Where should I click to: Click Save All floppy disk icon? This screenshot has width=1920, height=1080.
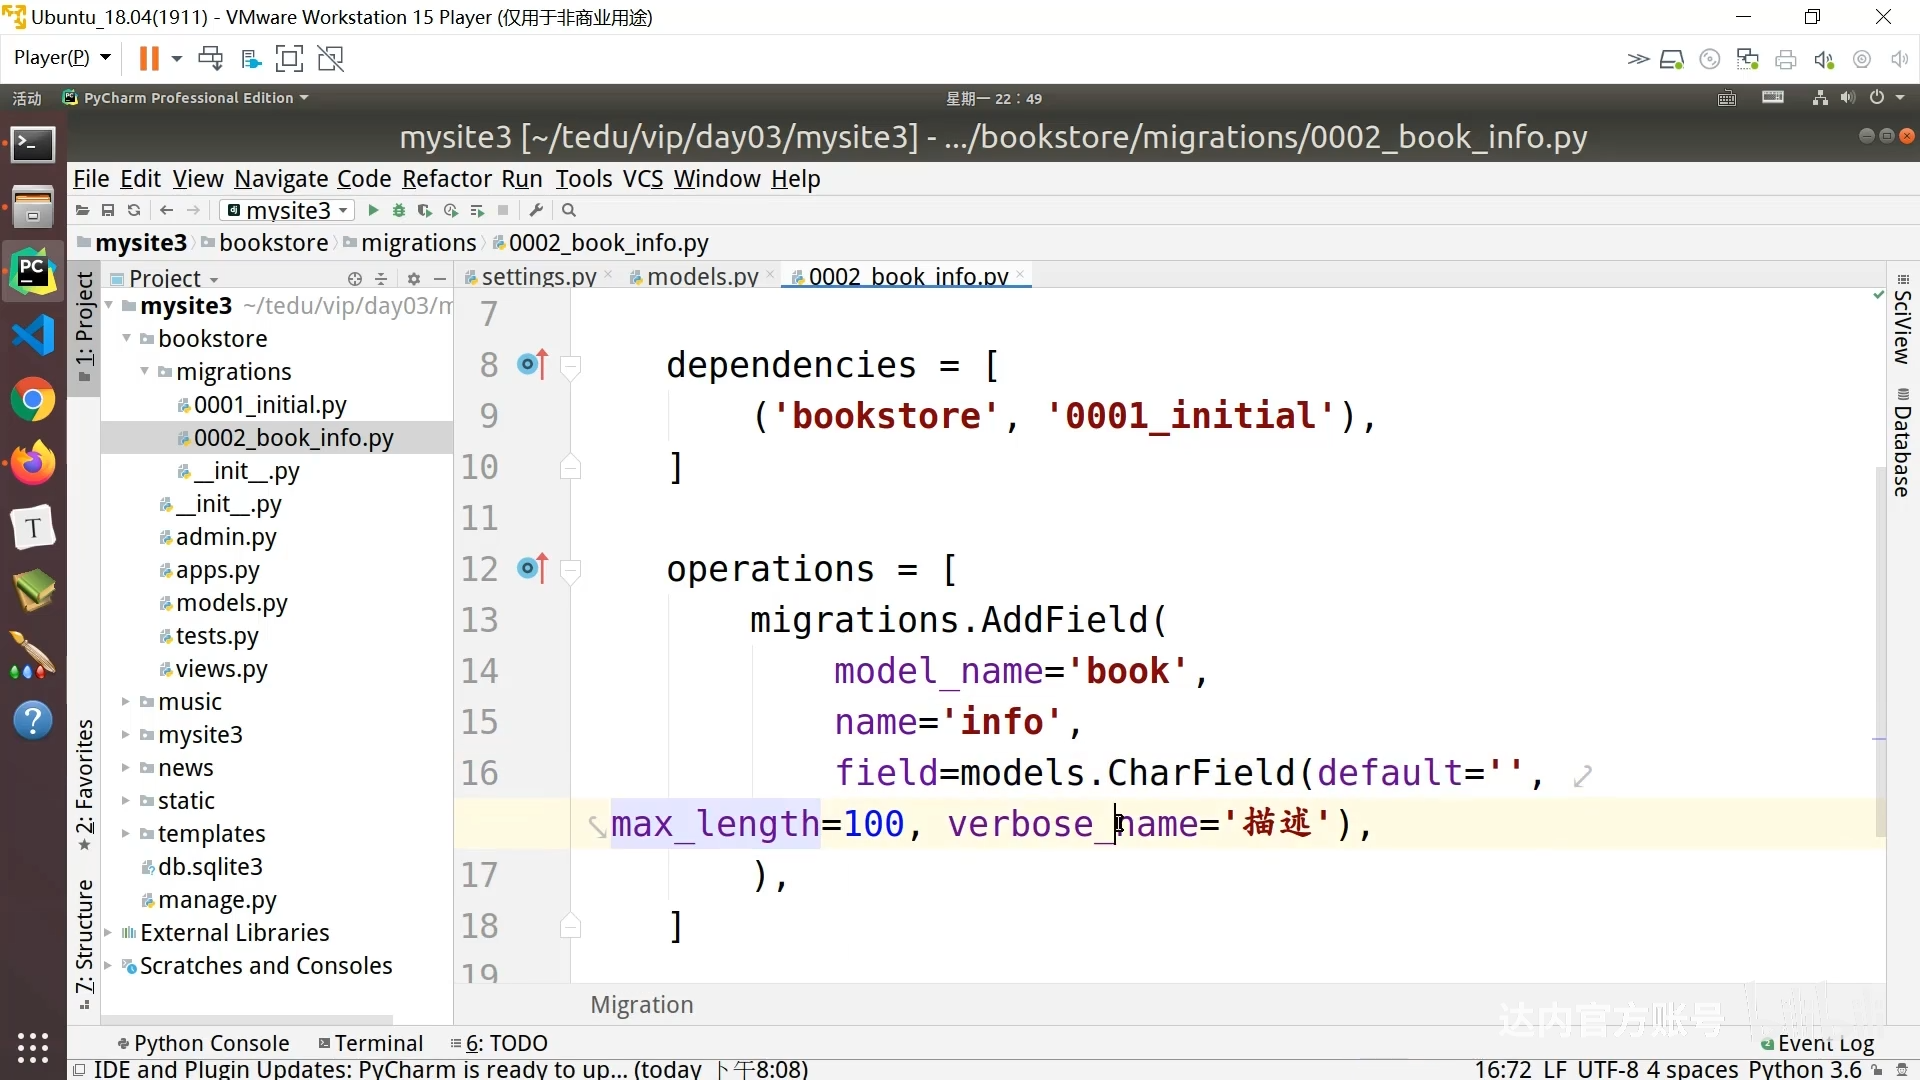click(x=108, y=210)
